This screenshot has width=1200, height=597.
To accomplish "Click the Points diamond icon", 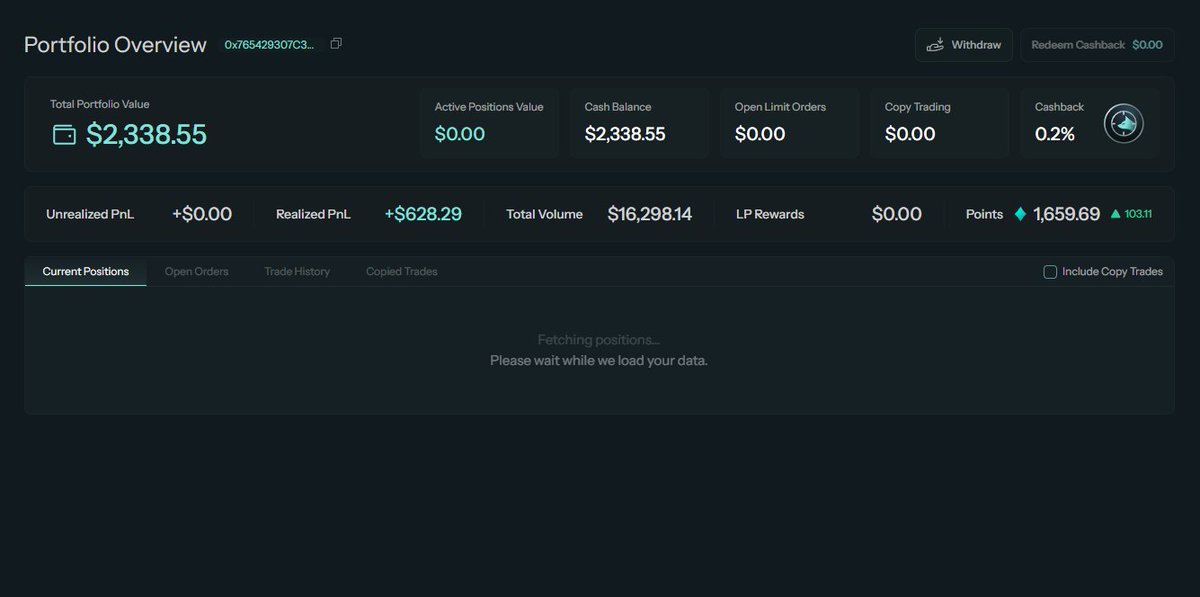I will pos(1020,214).
